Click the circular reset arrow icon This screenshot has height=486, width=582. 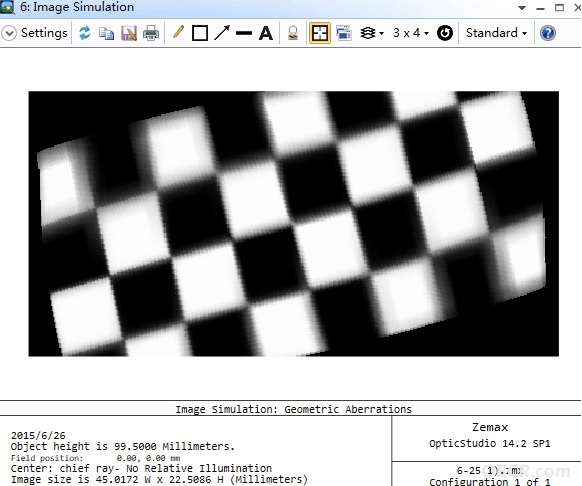(x=445, y=33)
